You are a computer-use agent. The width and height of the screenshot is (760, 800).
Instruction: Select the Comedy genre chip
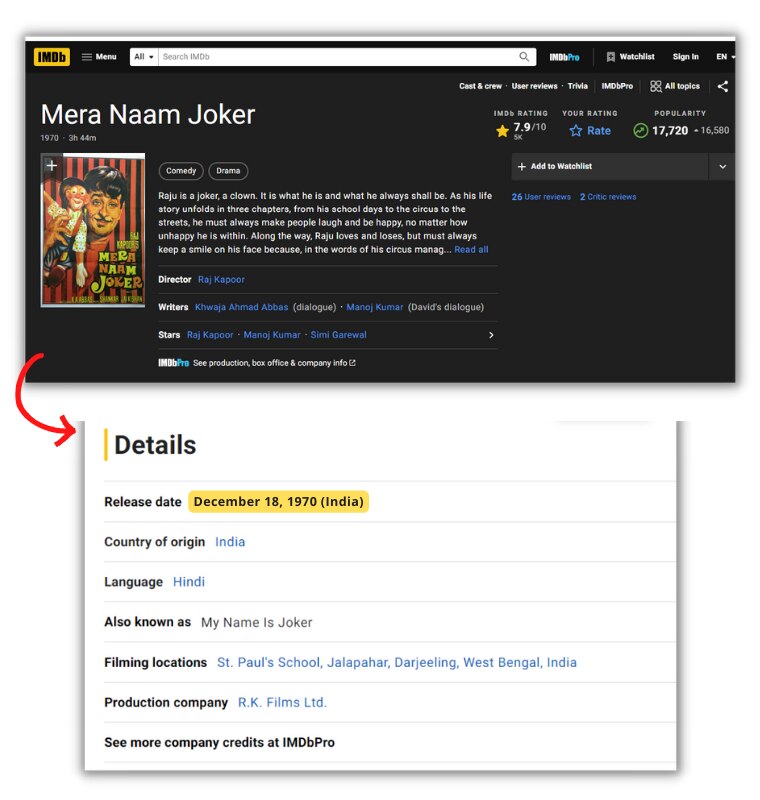pos(181,171)
